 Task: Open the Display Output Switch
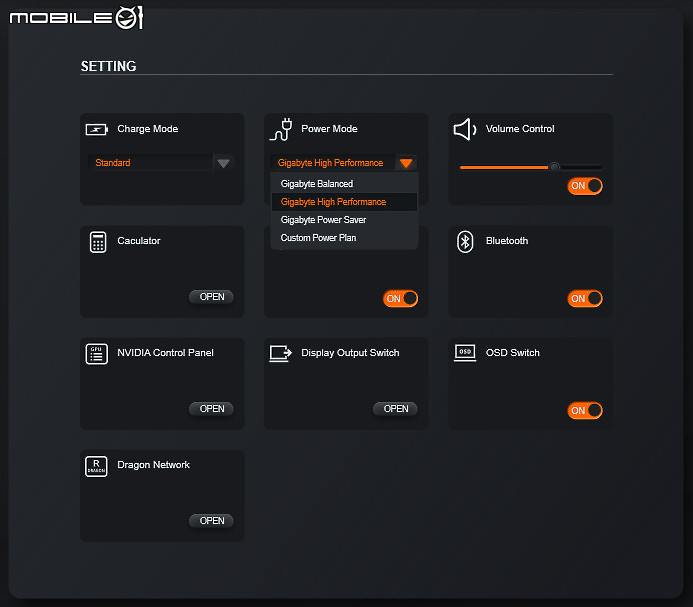tap(395, 408)
